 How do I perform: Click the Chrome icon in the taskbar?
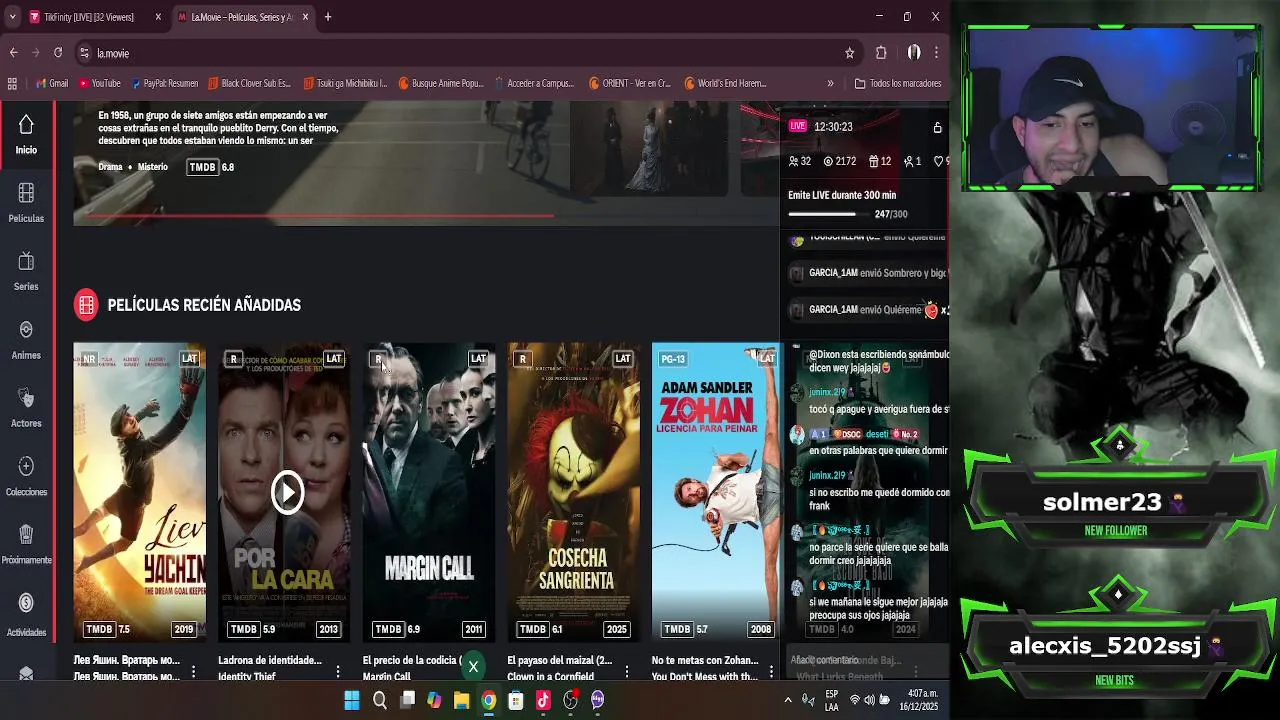(x=489, y=701)
